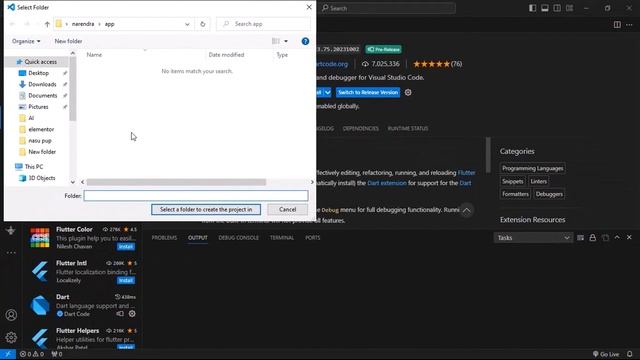Customize layout icon in title bar
This screenshot has height=360, width=640.
[569, 8]
